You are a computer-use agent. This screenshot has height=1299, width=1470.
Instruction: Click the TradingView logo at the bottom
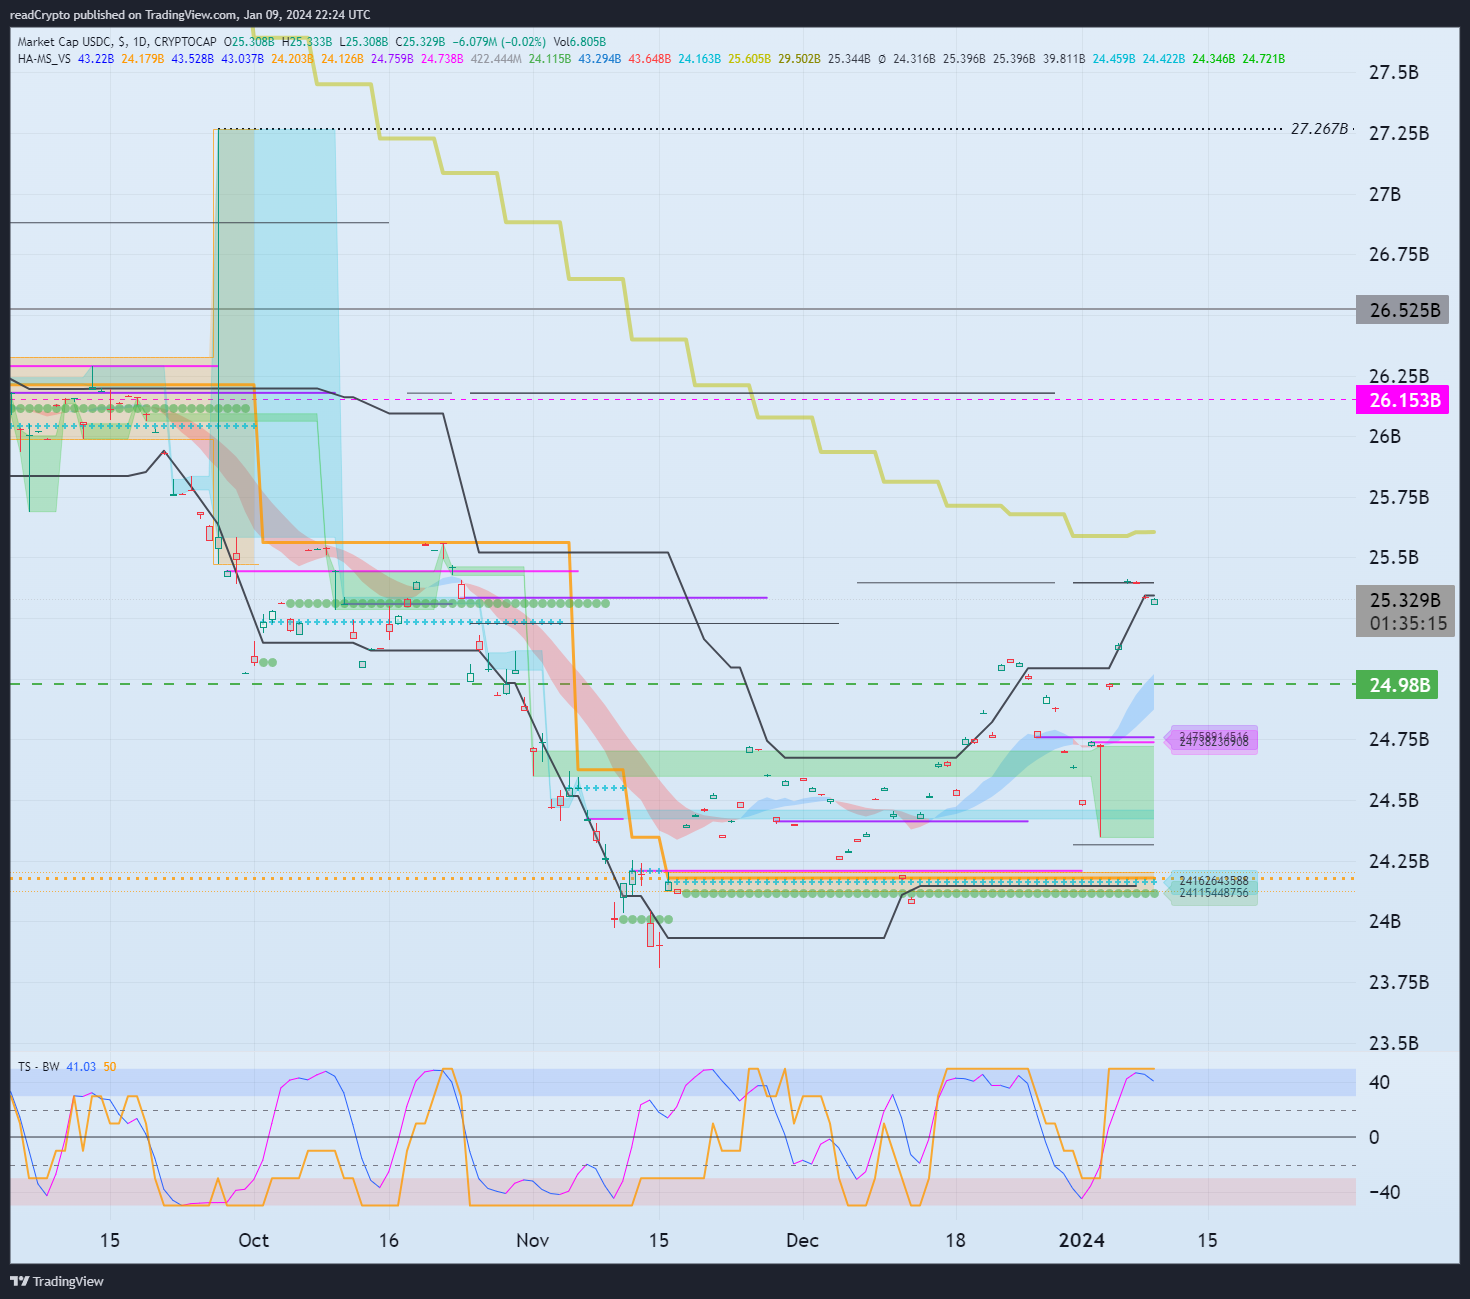point(57,1281)
